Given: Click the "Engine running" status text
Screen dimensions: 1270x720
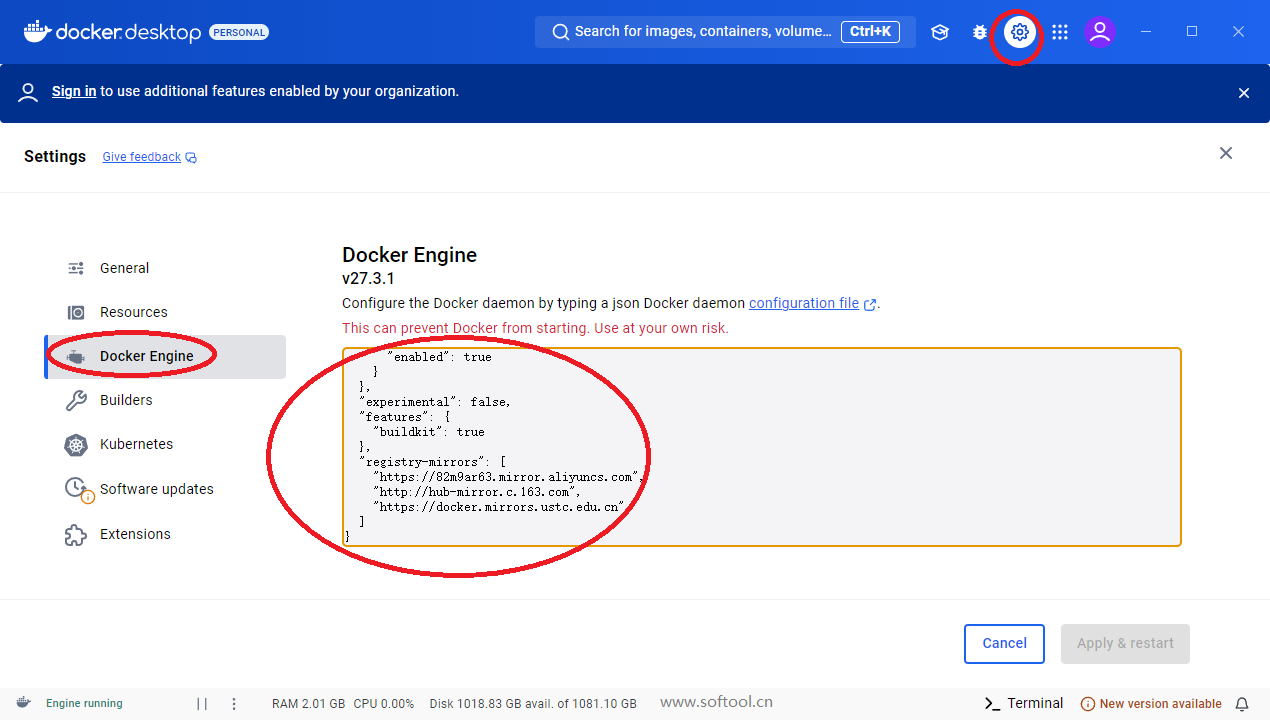Looking at the screenshot, I should (x=84, y=704).
